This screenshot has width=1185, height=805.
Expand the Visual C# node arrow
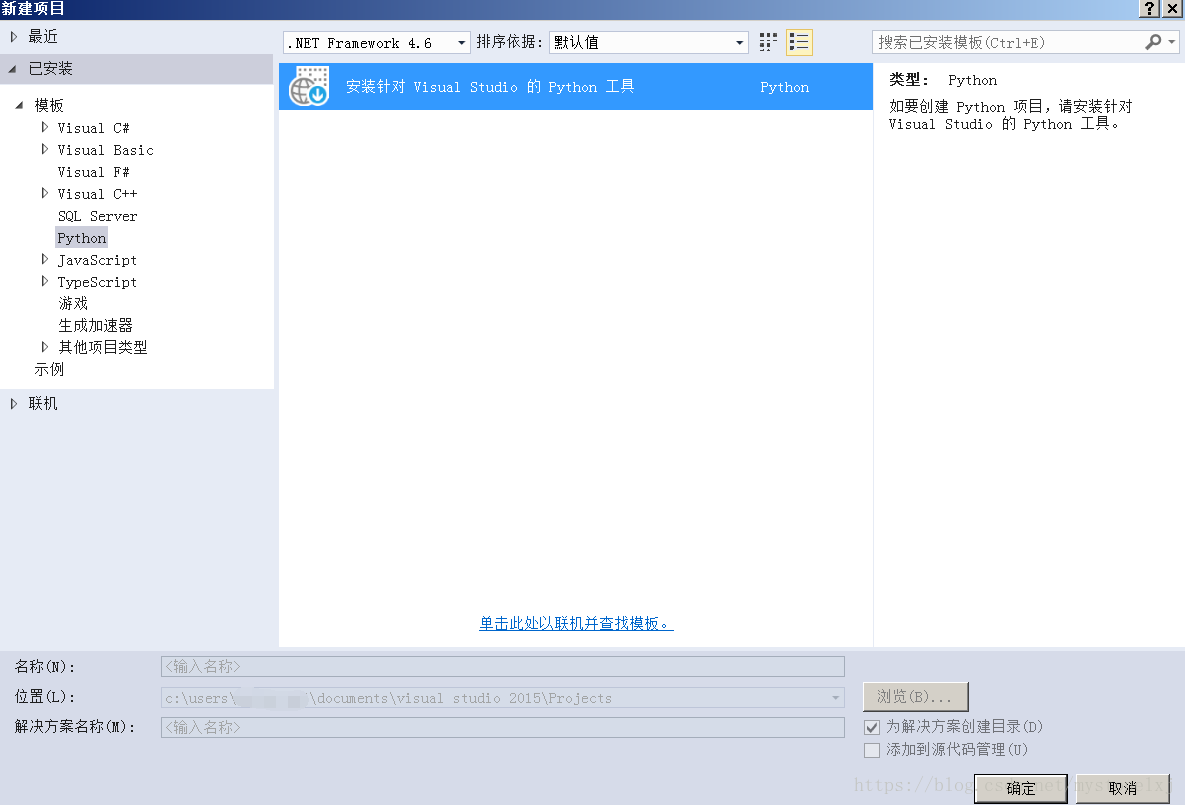point(45,128)
